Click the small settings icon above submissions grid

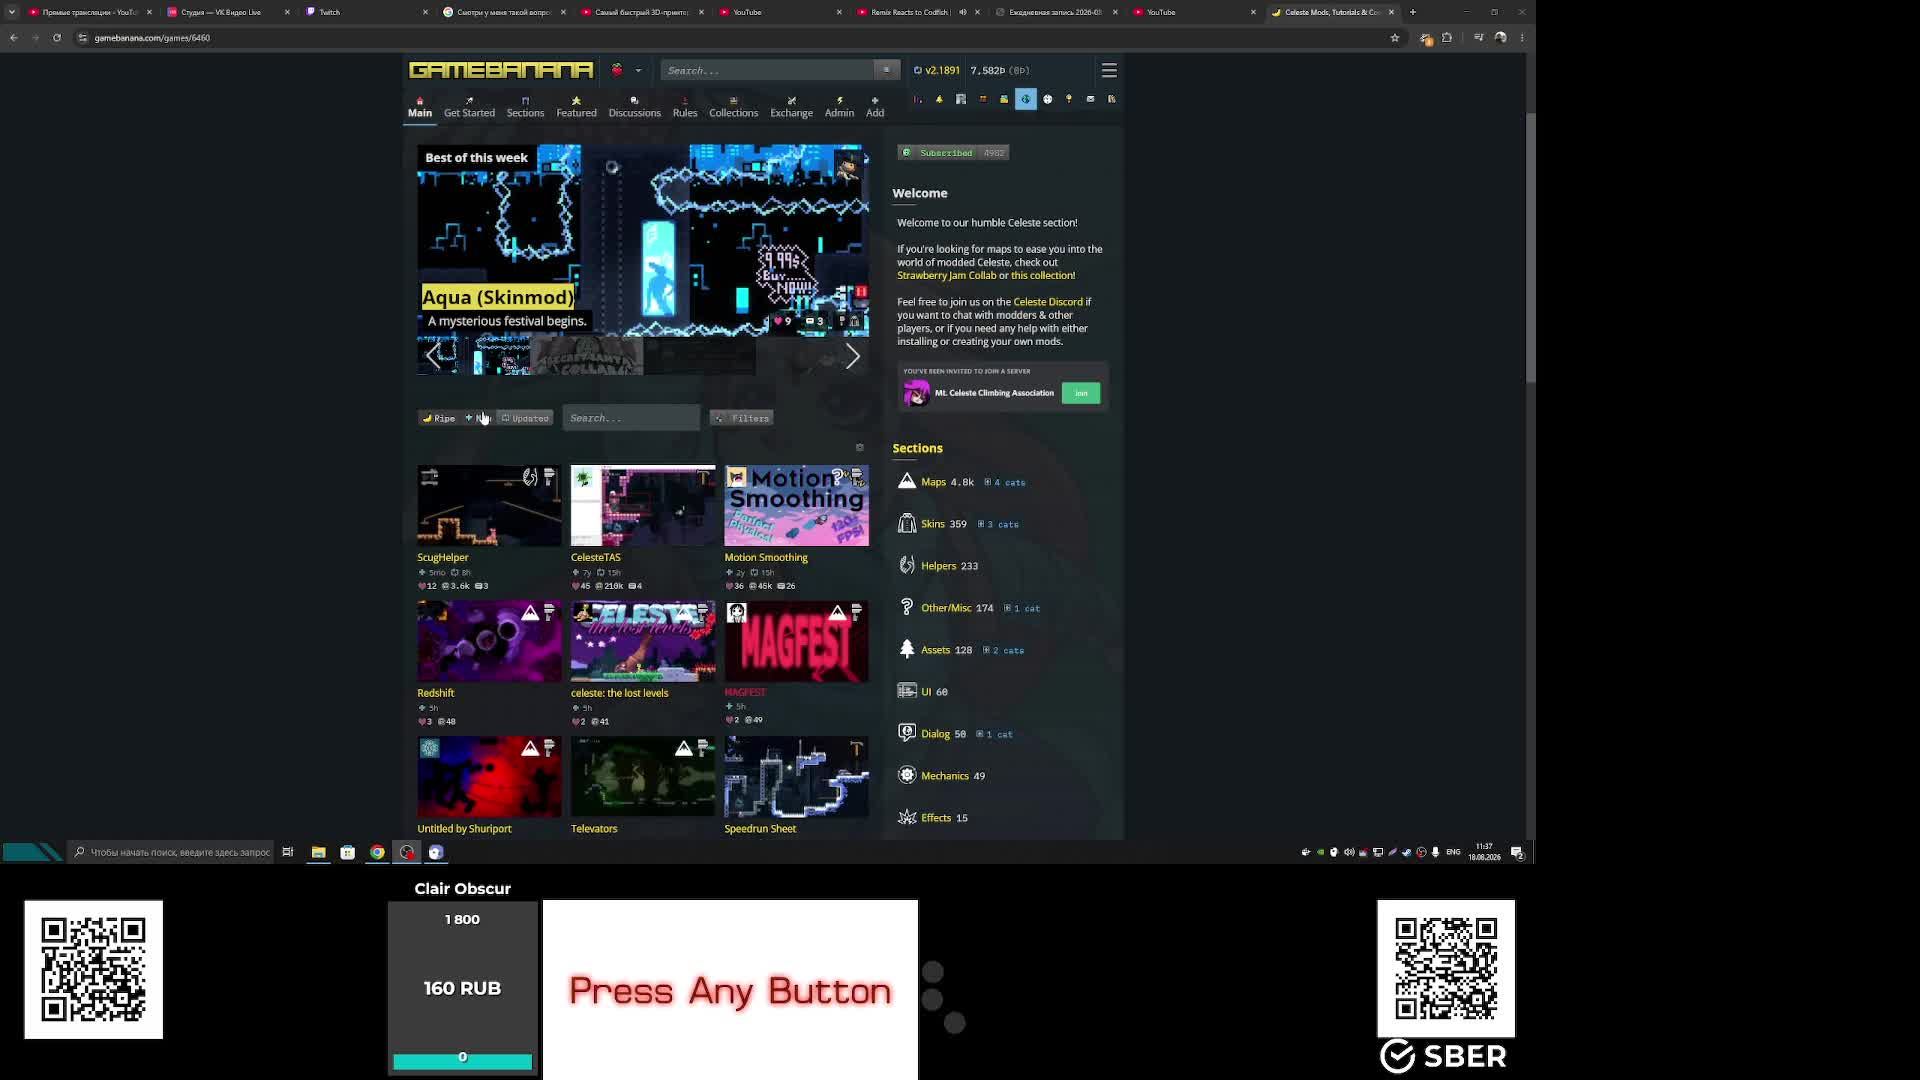(x=860, y=447)
